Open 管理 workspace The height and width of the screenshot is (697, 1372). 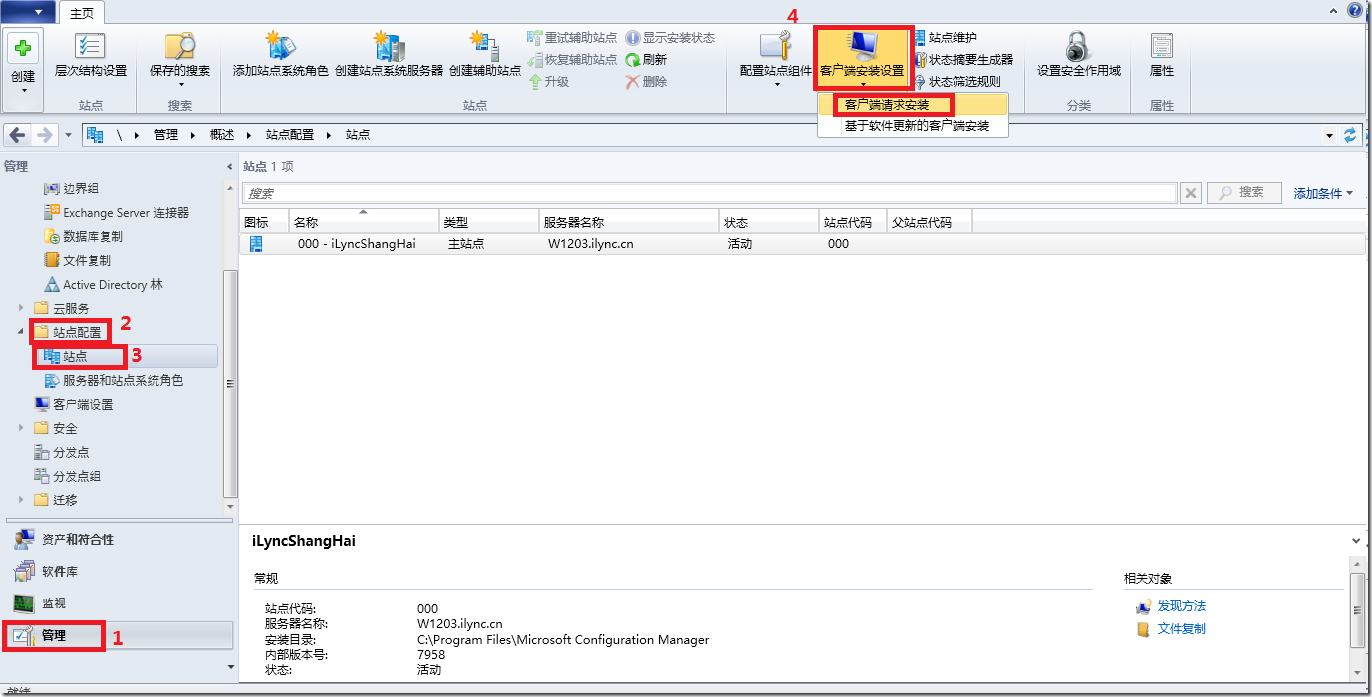click(118, 635)
